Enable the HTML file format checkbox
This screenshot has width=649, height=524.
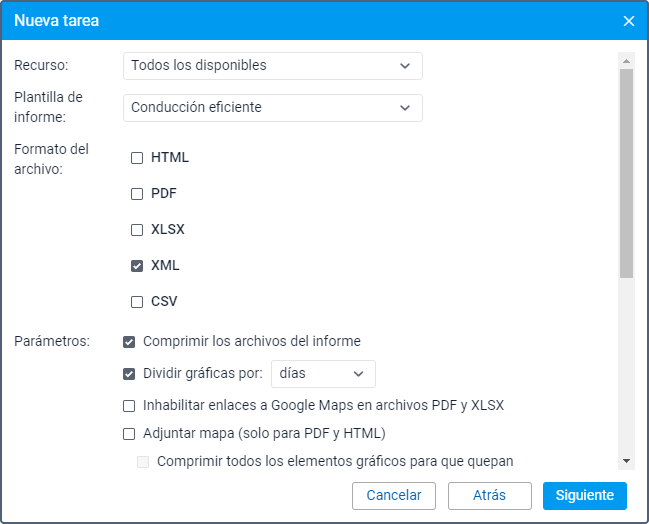pos(137,158)
